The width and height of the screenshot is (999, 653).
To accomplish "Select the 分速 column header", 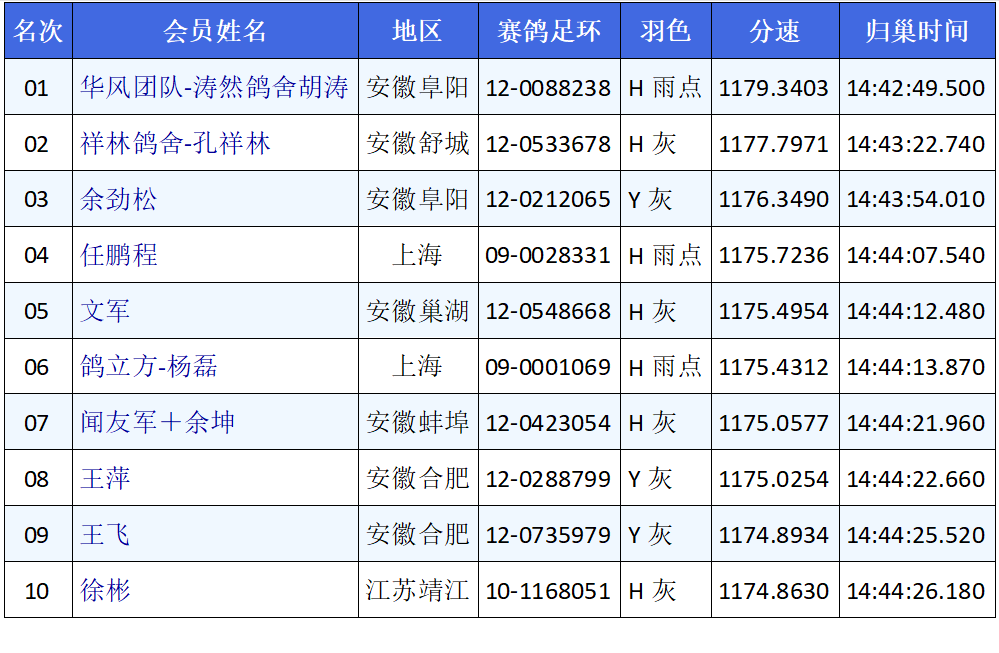I will pyautogui.click(x=774, y=31).
